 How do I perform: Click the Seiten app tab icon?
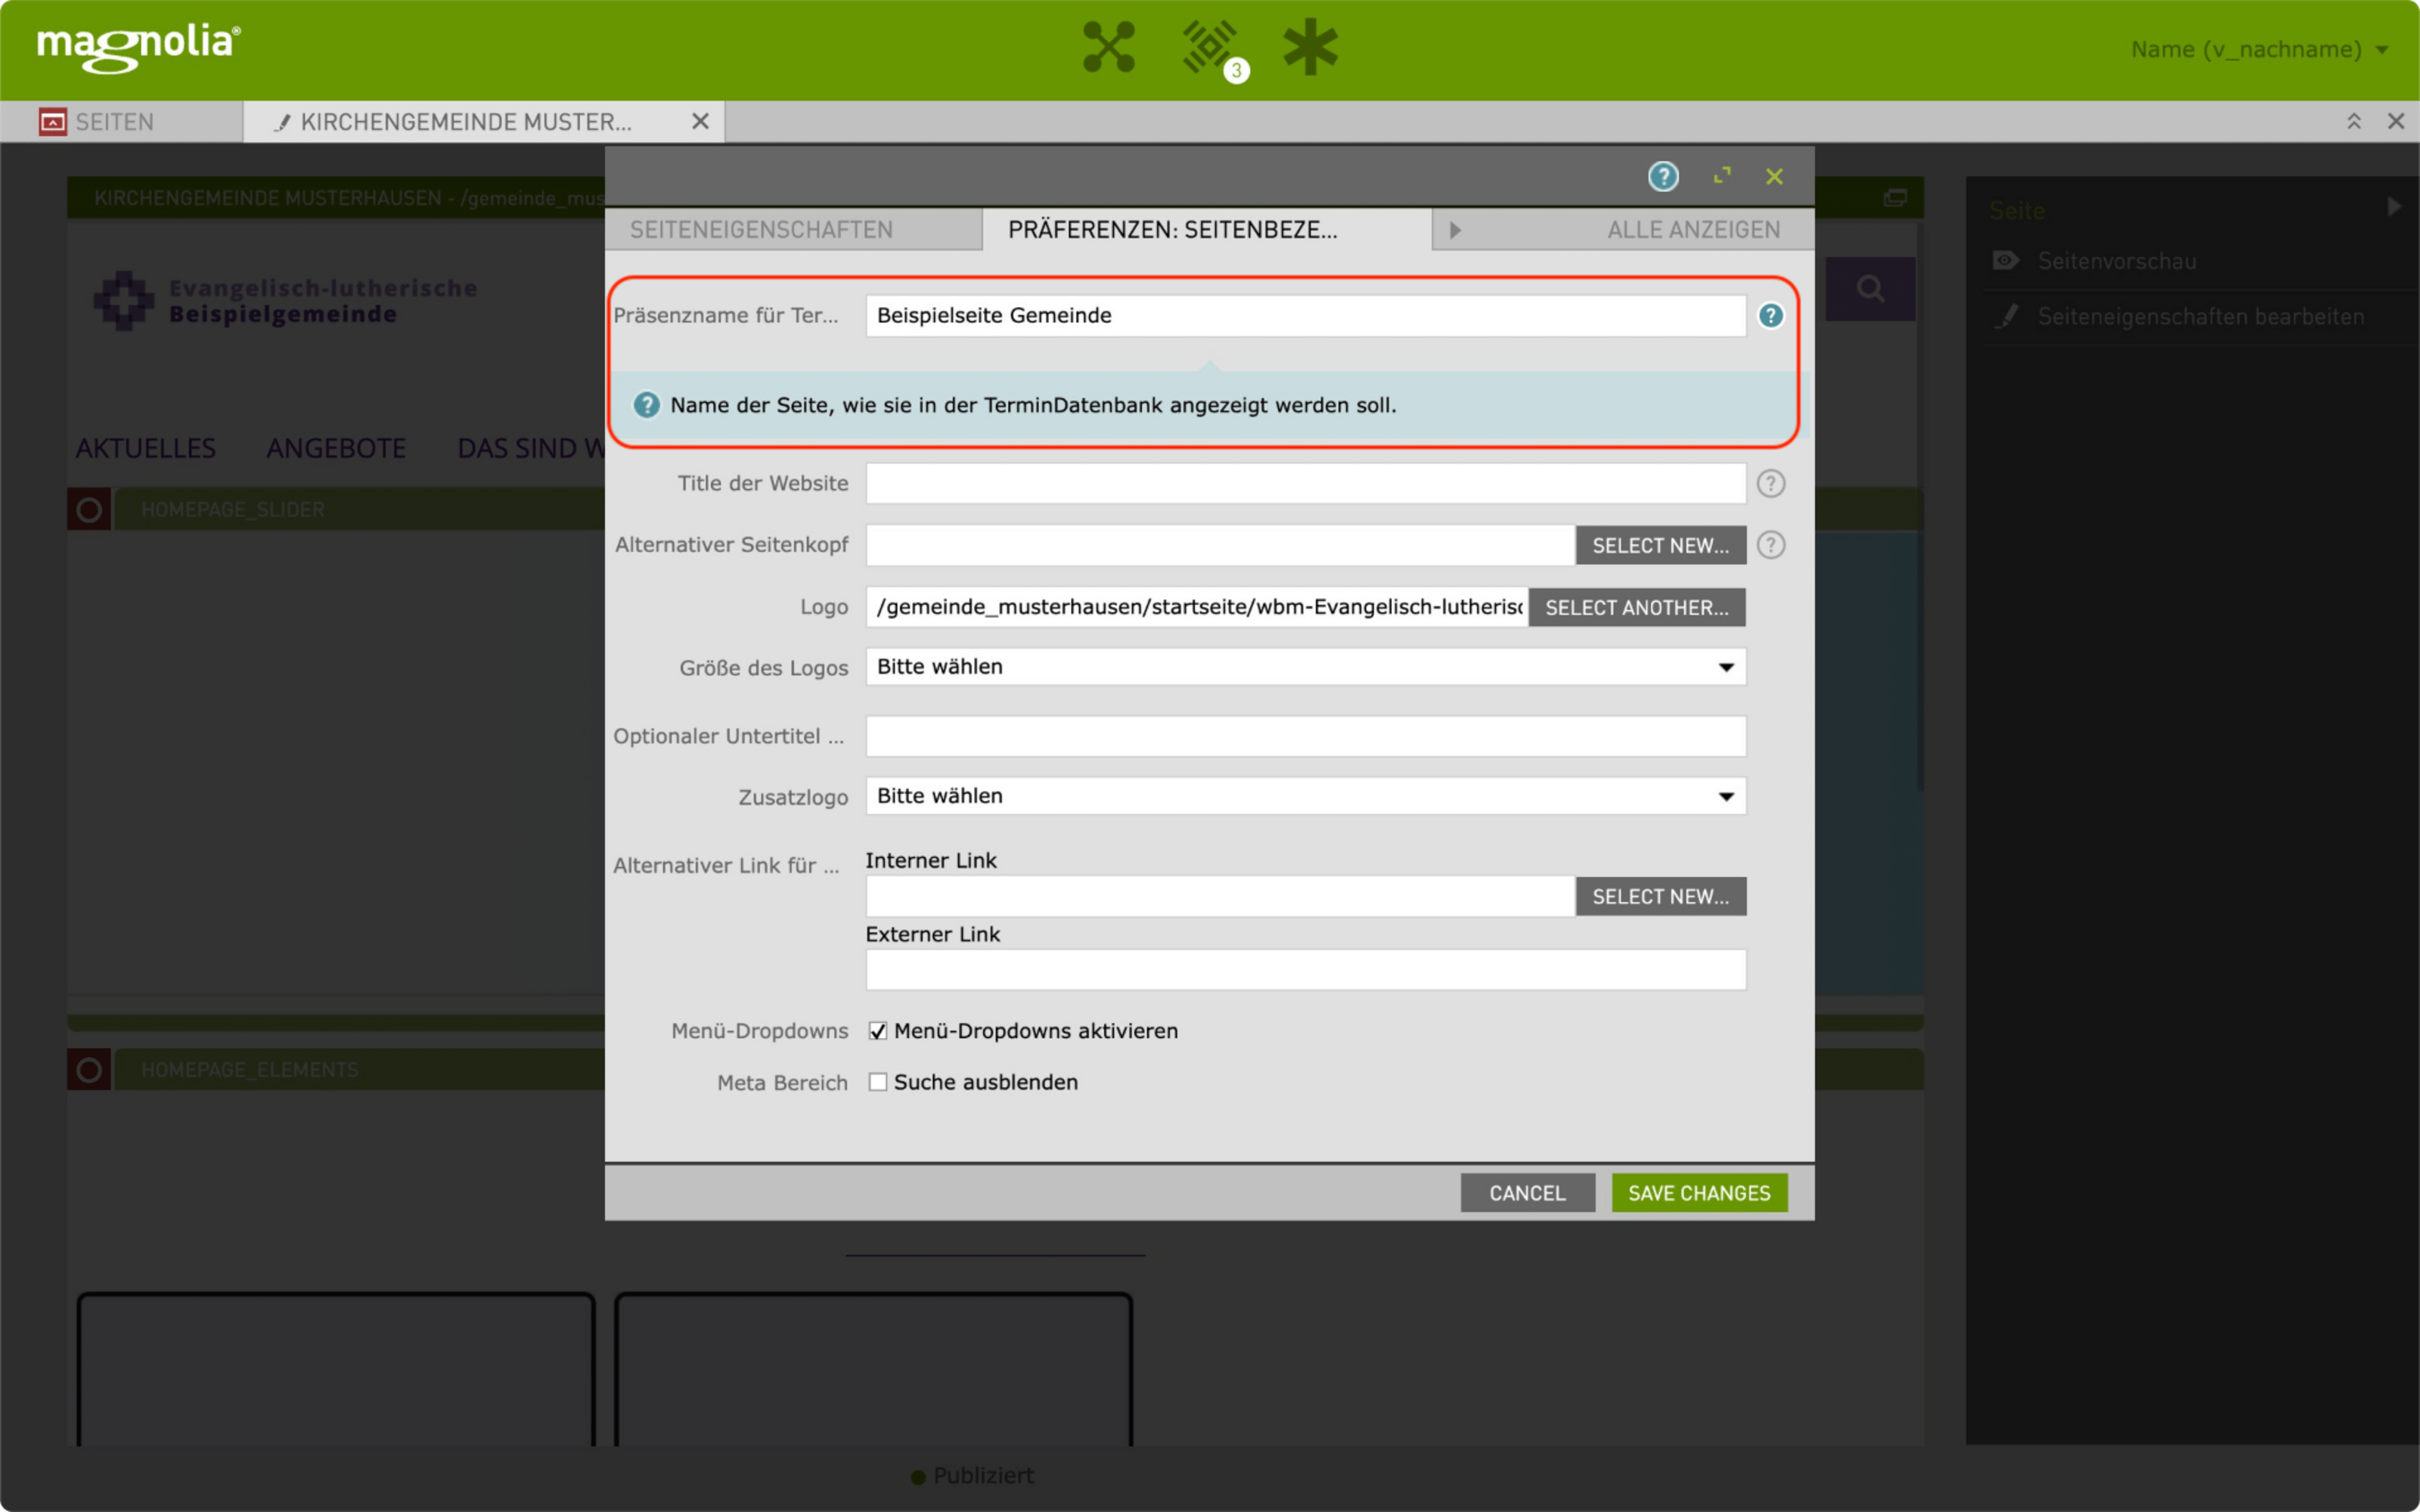coord(53,122)
